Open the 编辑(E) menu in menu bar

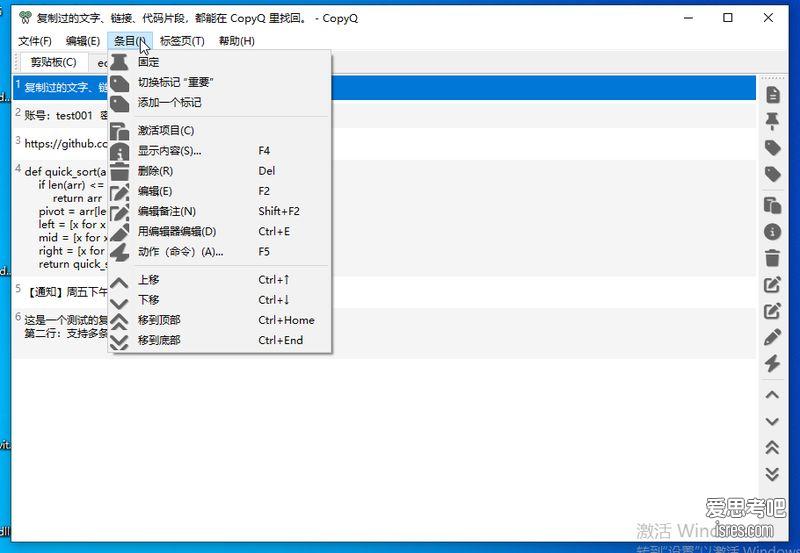[x=83, y=41]
